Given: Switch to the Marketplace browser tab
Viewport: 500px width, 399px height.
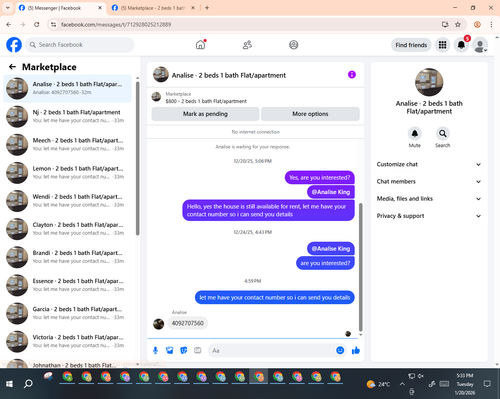Looking at the screenshot, I should coord(153,8).
